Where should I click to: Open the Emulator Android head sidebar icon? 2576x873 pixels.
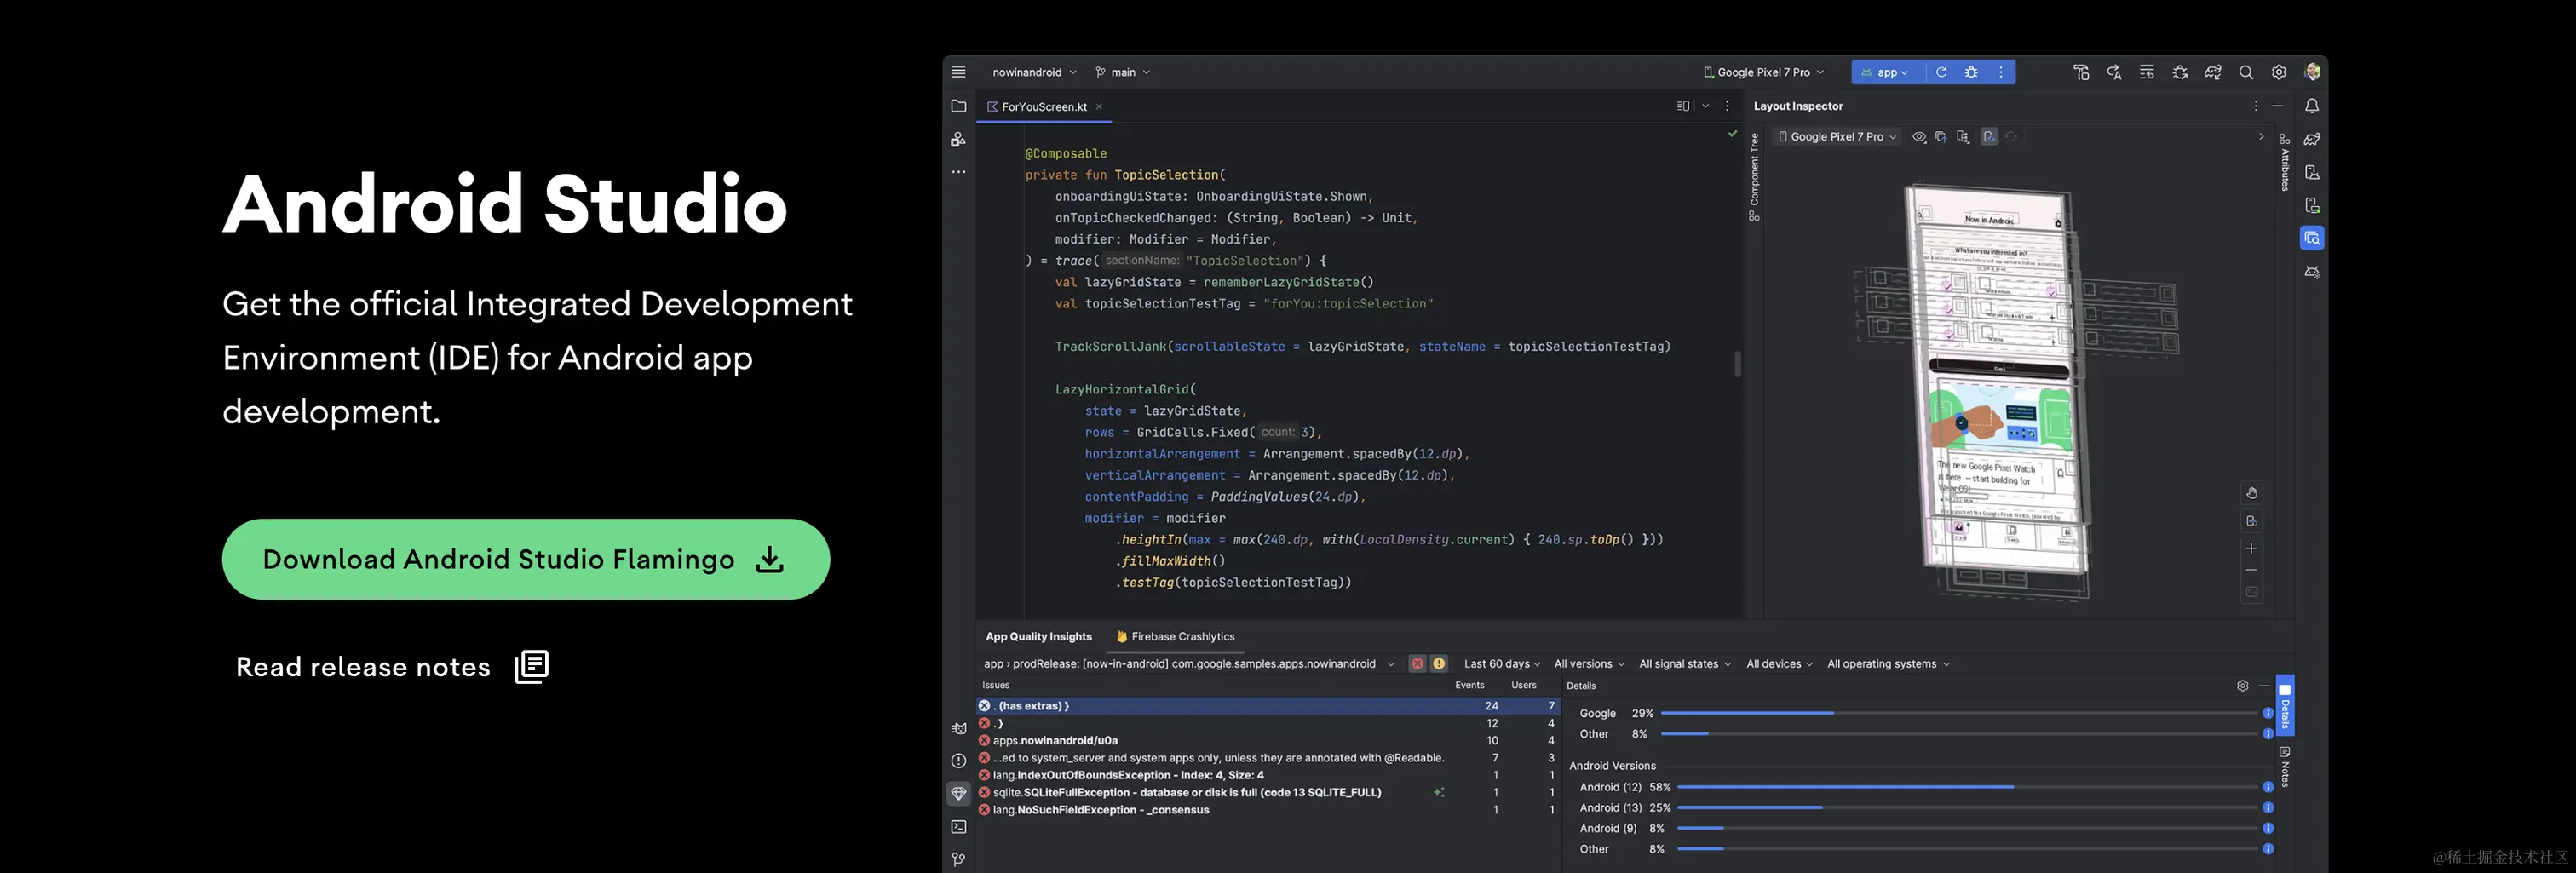(x=2312, y=272)
